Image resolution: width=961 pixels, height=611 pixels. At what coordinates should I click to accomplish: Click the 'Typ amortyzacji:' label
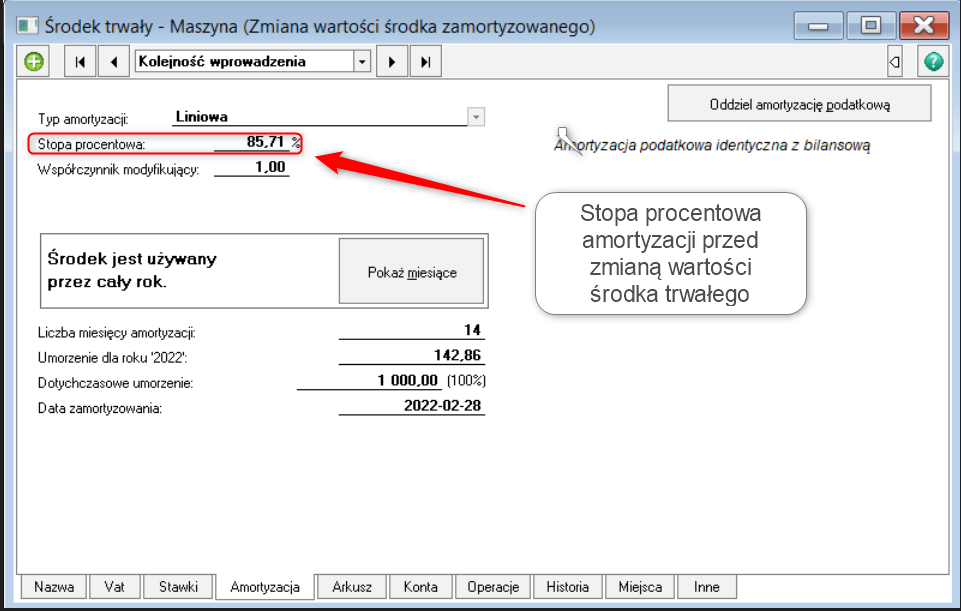83,119
